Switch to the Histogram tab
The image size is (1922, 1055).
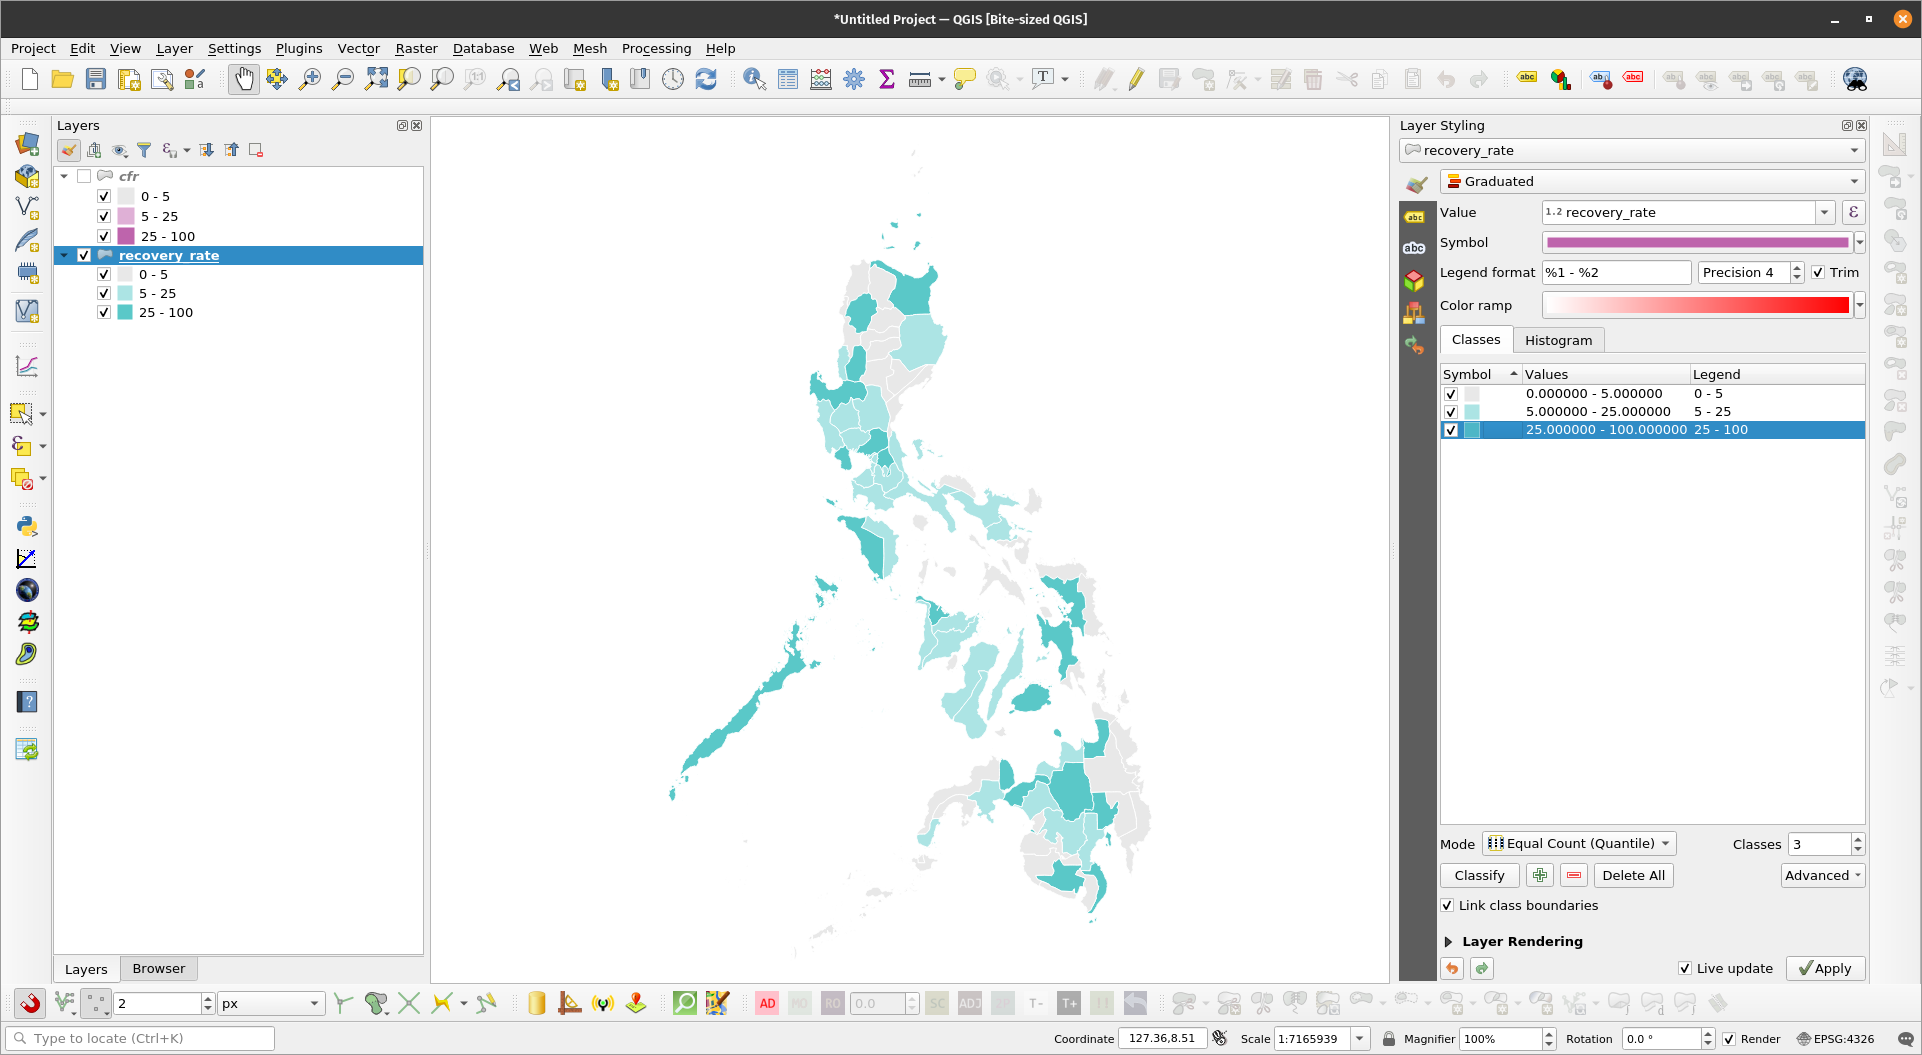tap(1558, 340)
